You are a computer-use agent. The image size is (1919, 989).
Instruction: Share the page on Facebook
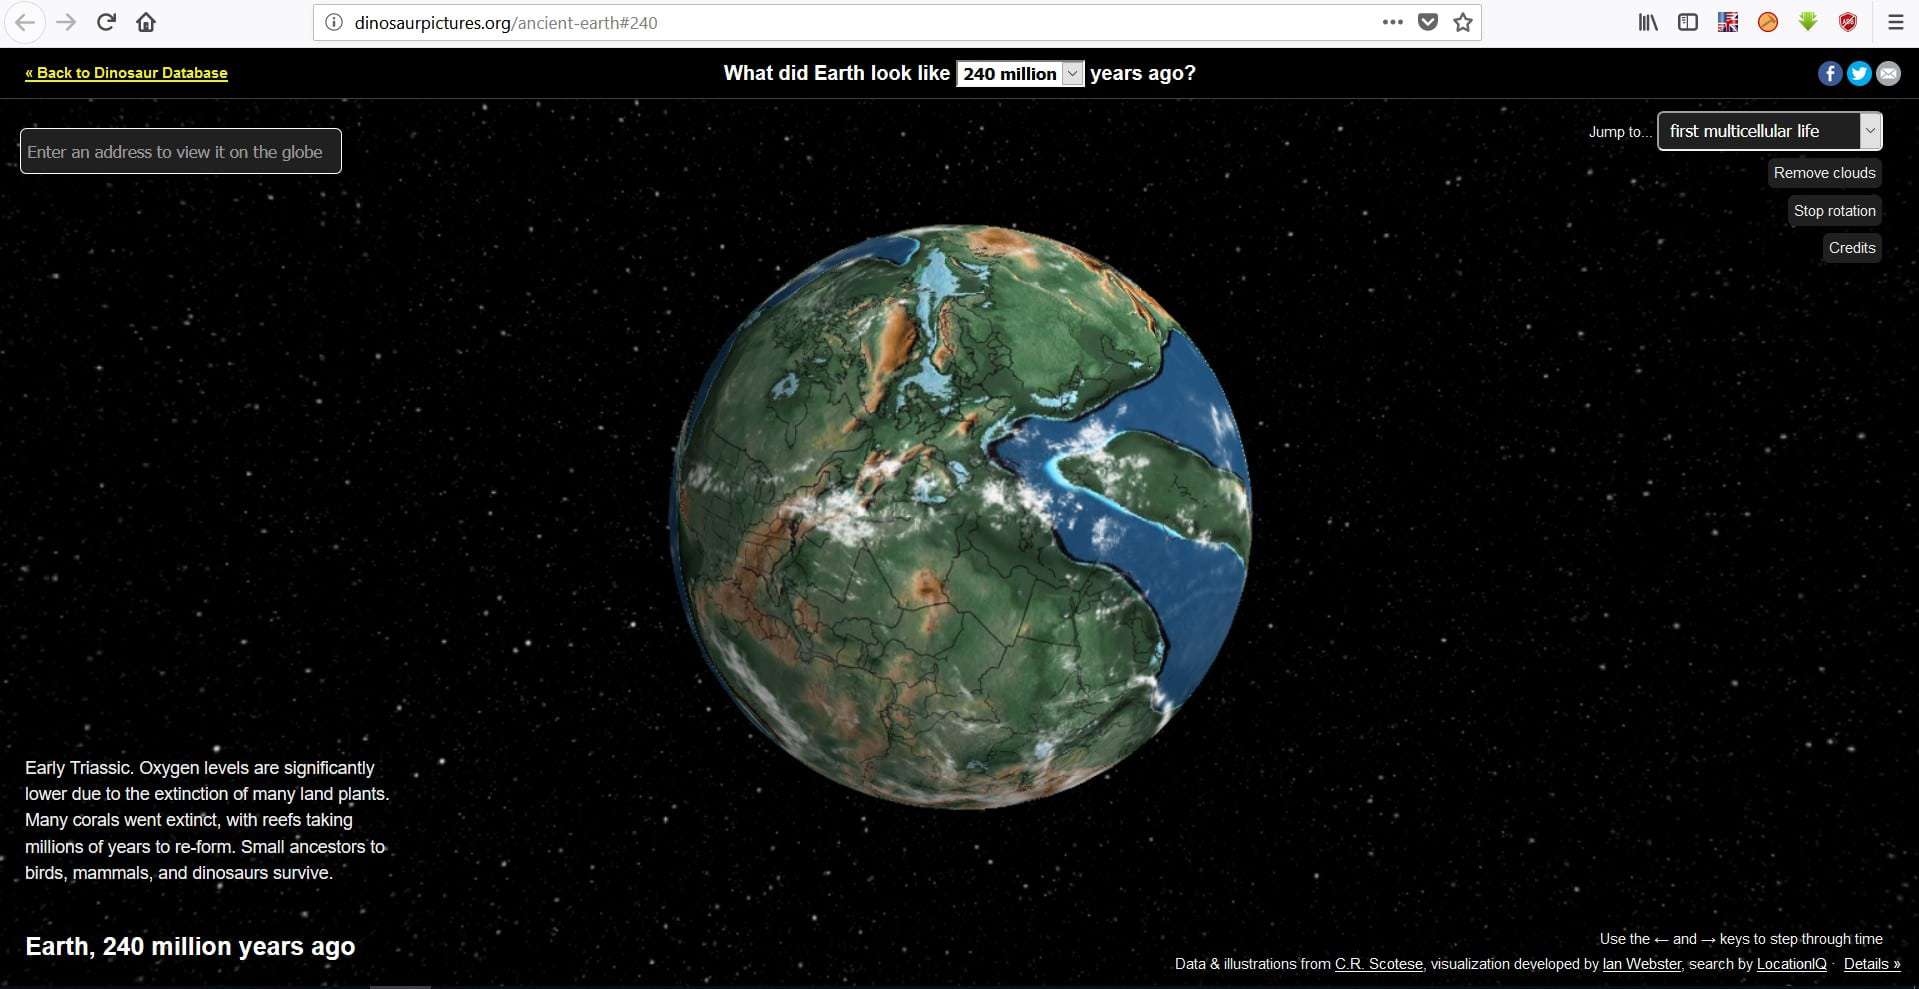(x=1829, y=73)
